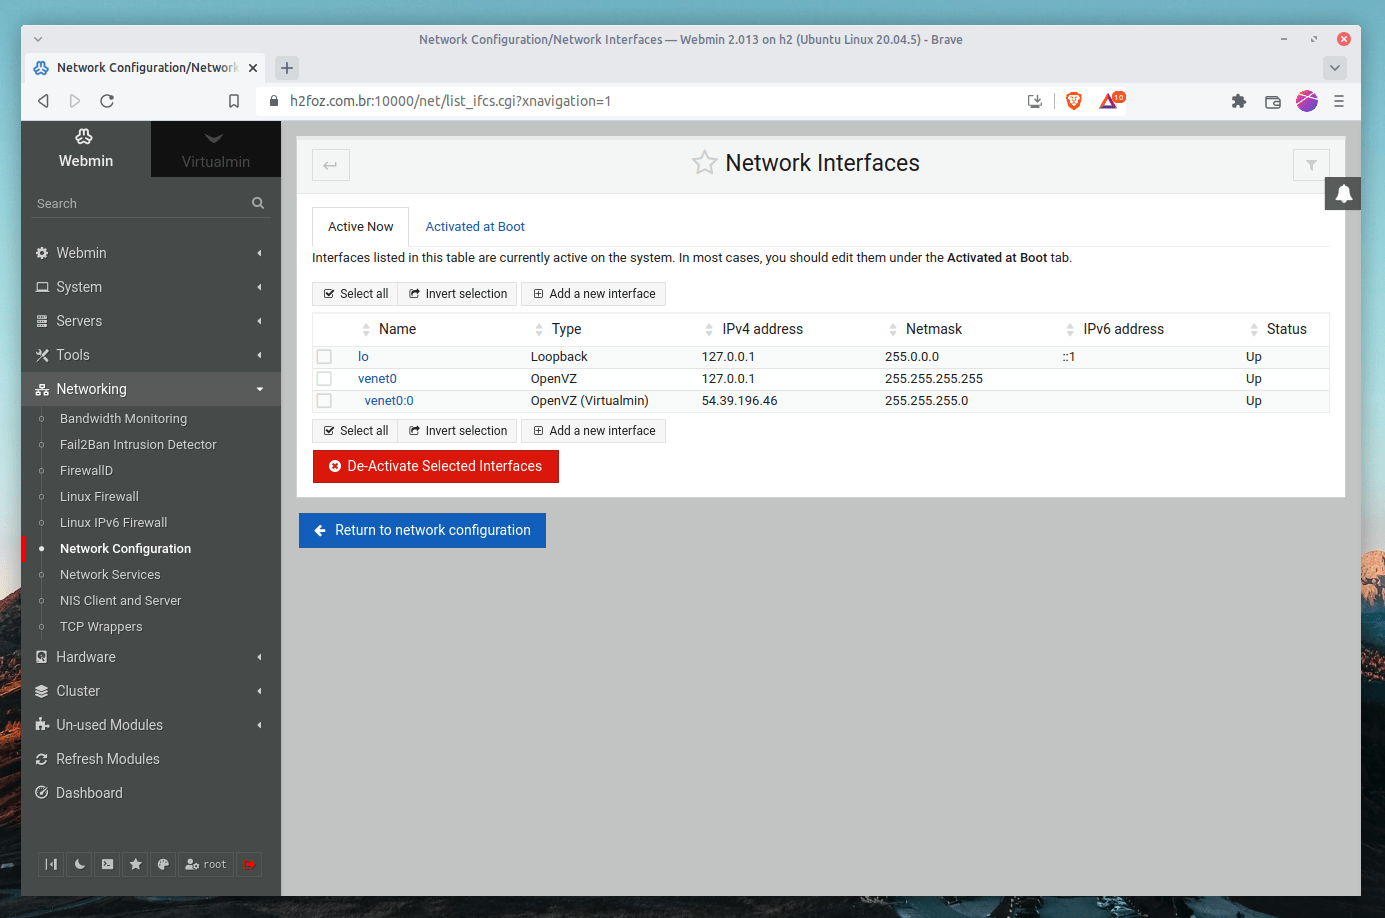Switch to the Activated at Boot tab
This screenshot has width=1385, height=918.
(475, 226)
